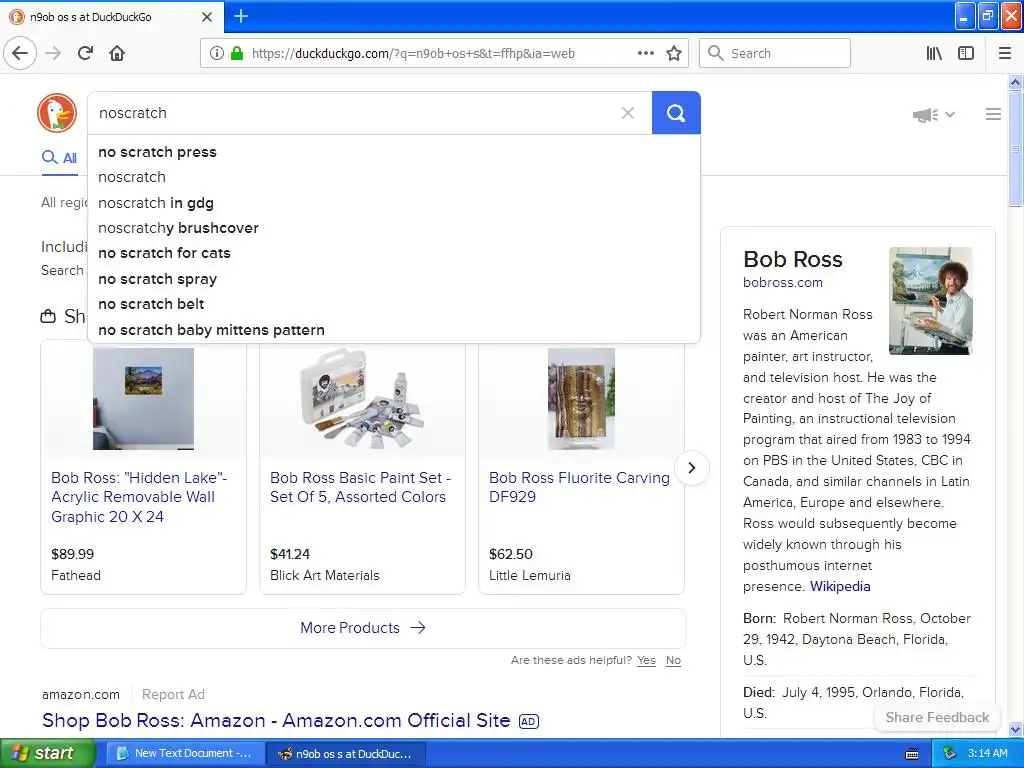
Task: Click the DuckDuckGo duck logo
Action: 57,113
